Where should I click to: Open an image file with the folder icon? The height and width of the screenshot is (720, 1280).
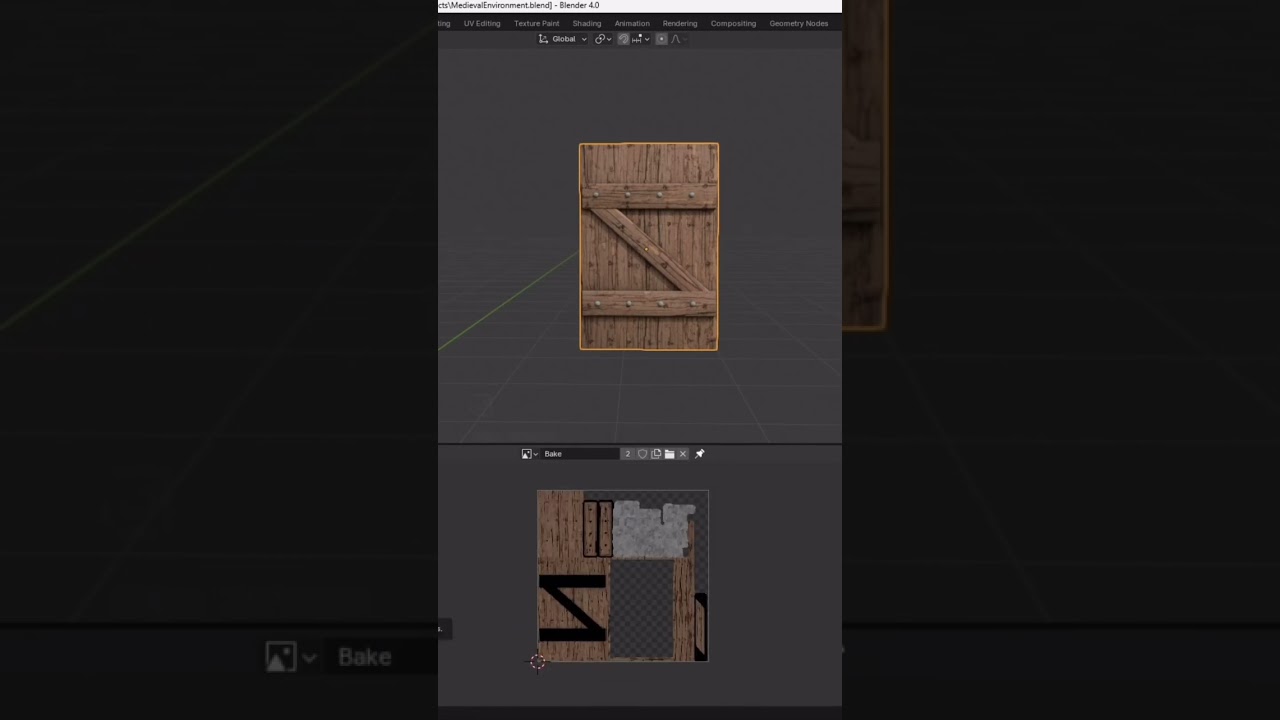(669, 454)
